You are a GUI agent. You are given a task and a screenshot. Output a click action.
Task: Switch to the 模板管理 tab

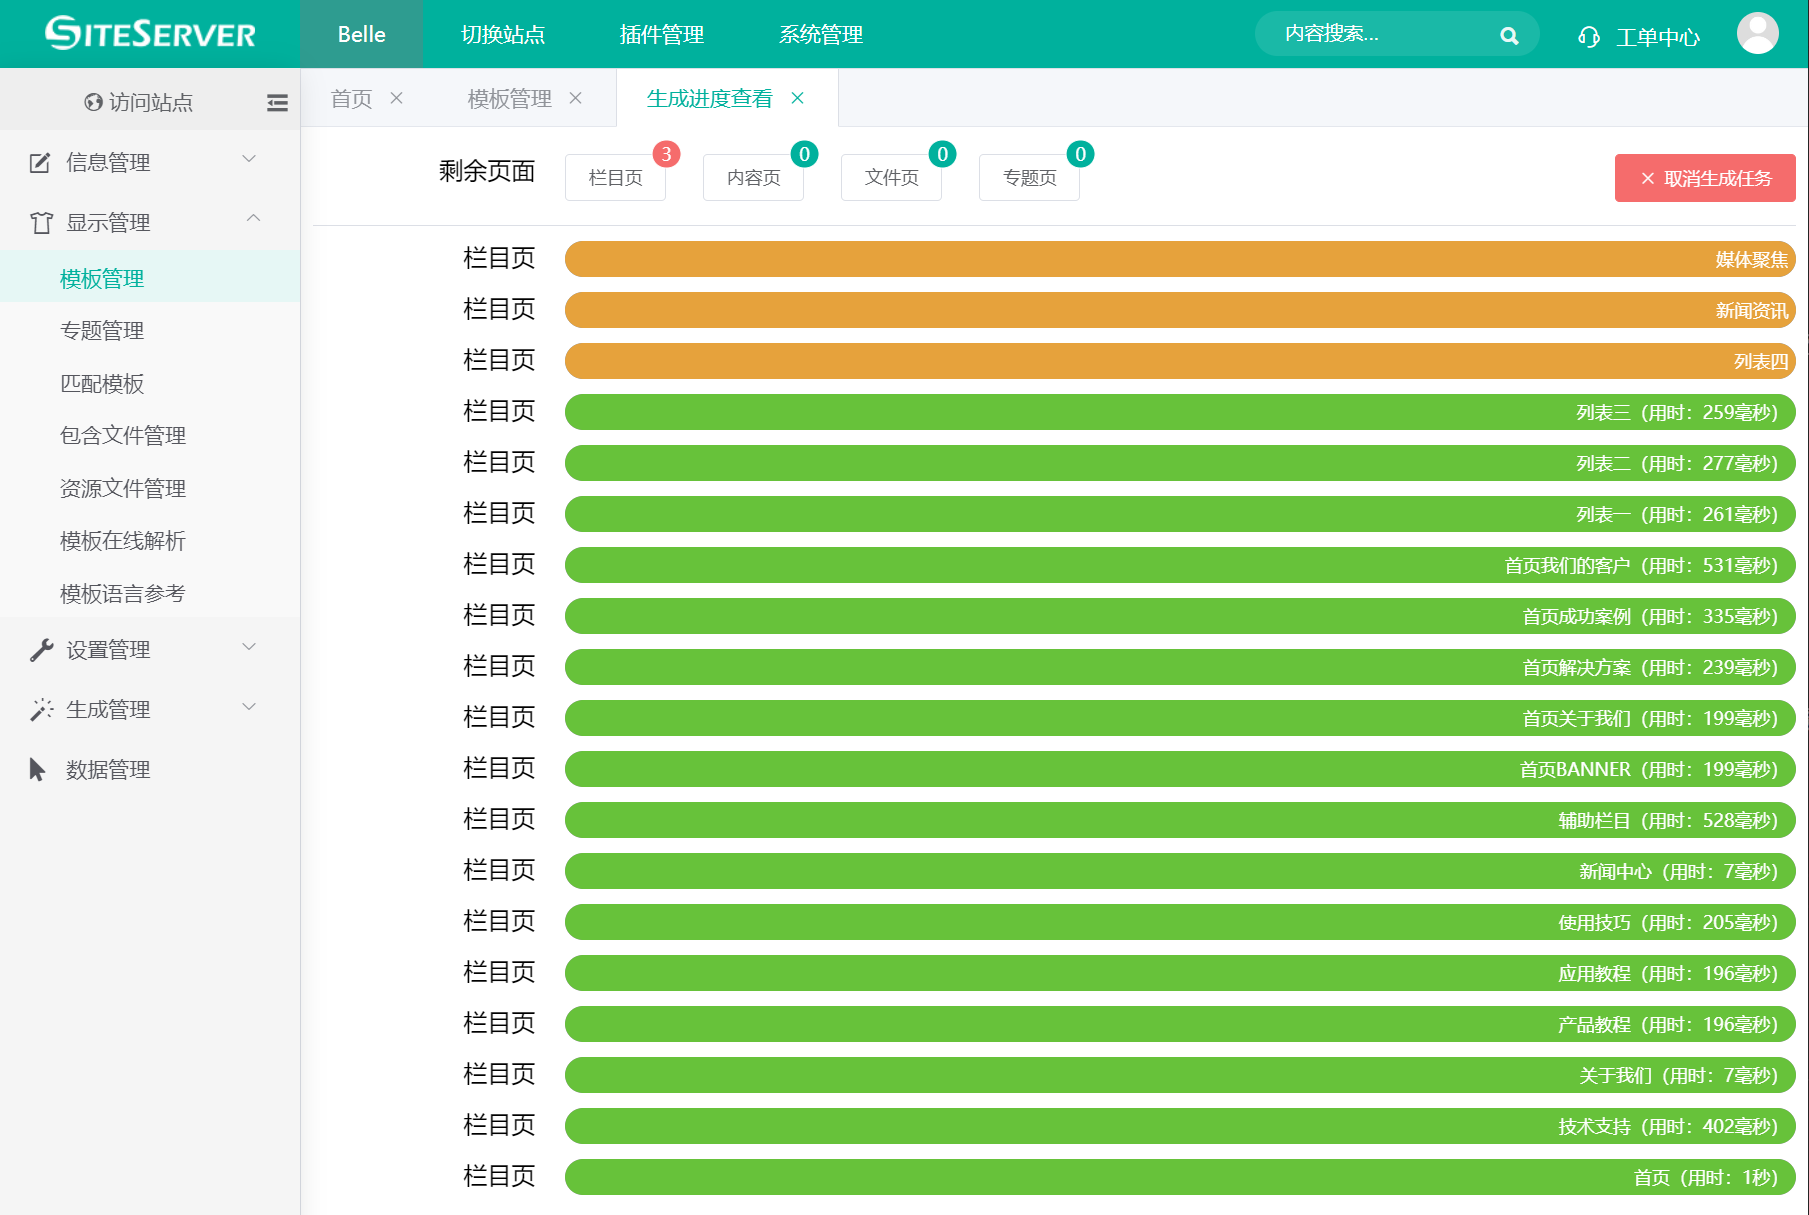[x=509, y=99]
